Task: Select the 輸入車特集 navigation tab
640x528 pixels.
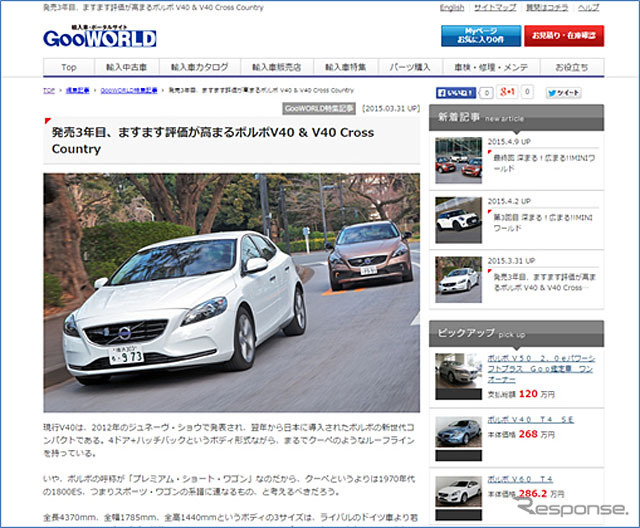Action: (x=346, y=67)
